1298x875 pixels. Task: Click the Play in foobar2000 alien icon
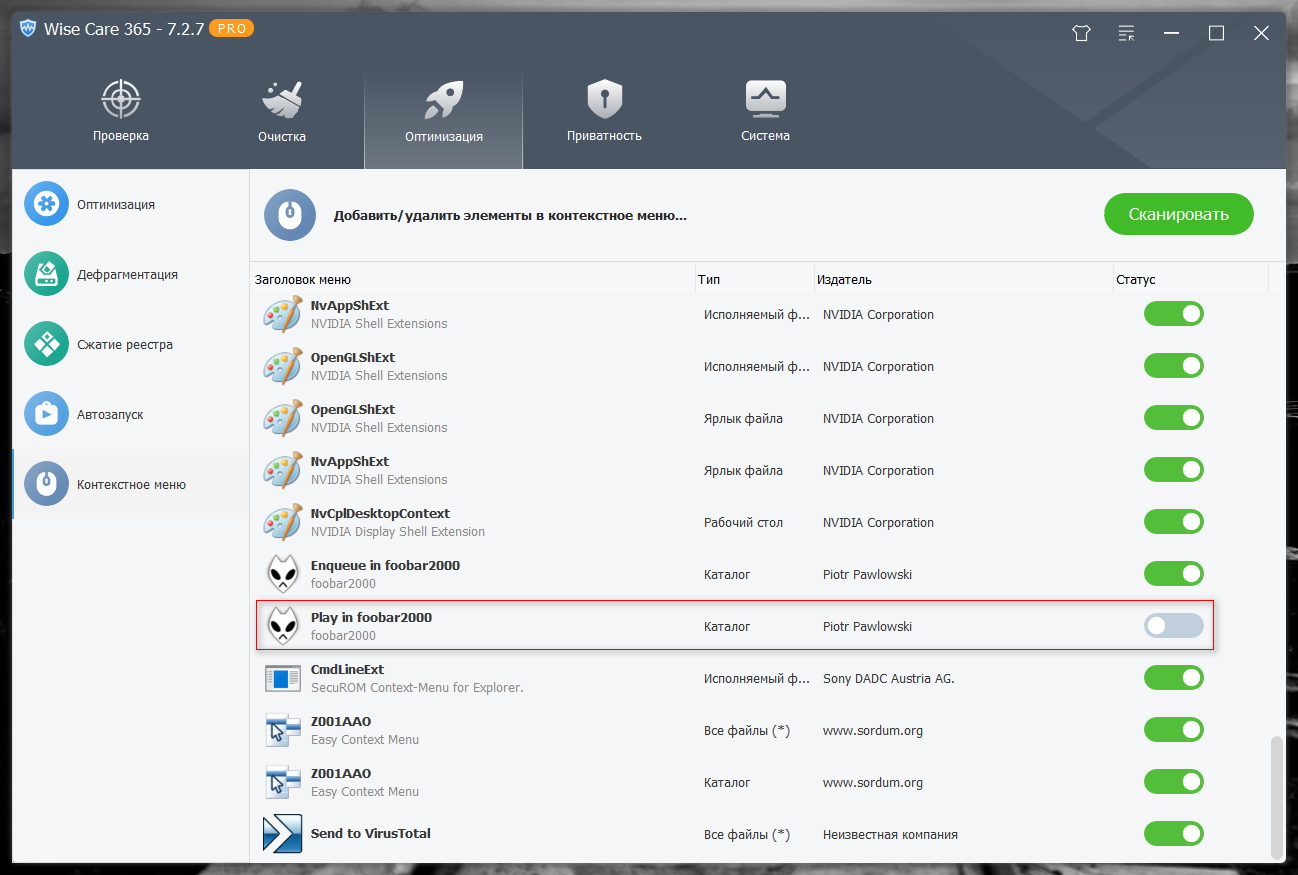[283, 626]
